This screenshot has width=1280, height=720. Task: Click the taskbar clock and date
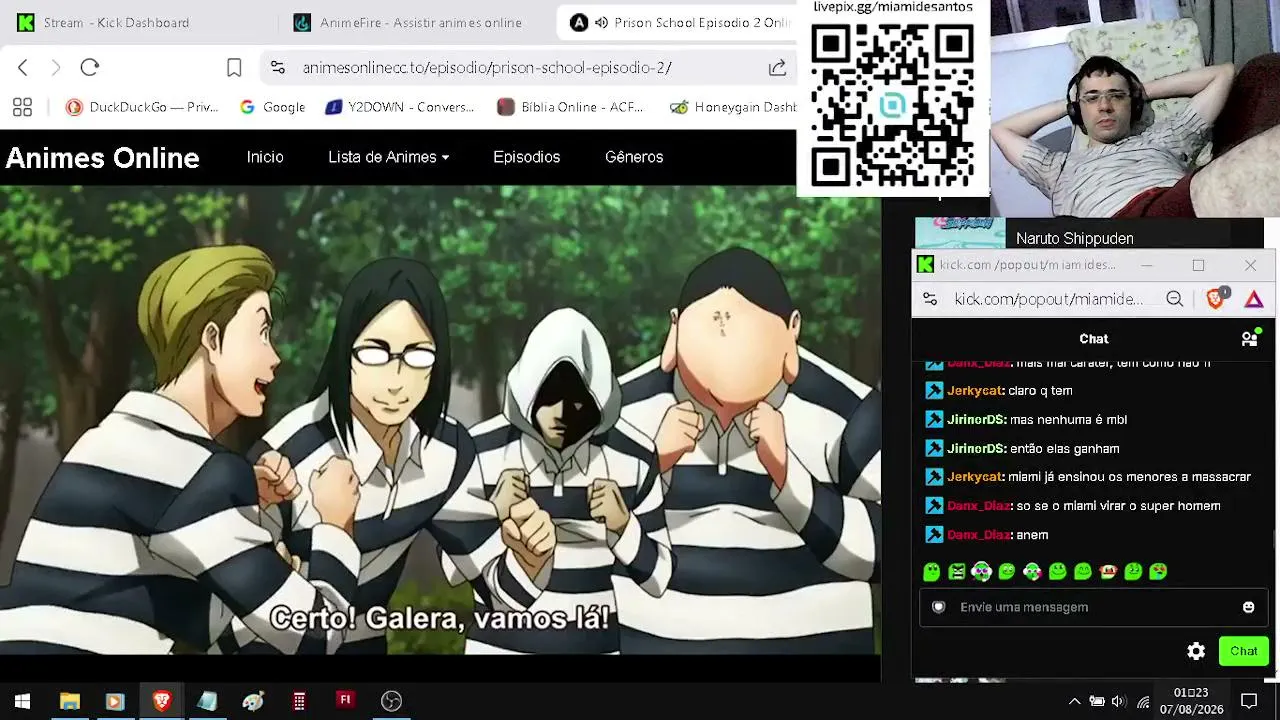pos(1191,701)
